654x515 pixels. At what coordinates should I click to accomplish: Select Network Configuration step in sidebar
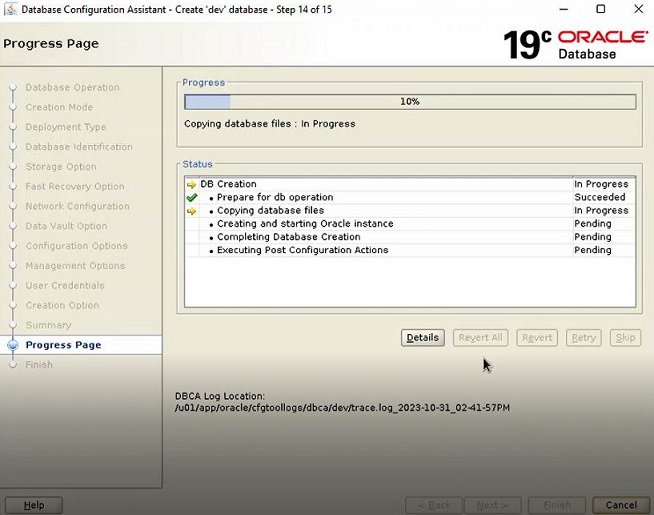(x=78, y=206)
